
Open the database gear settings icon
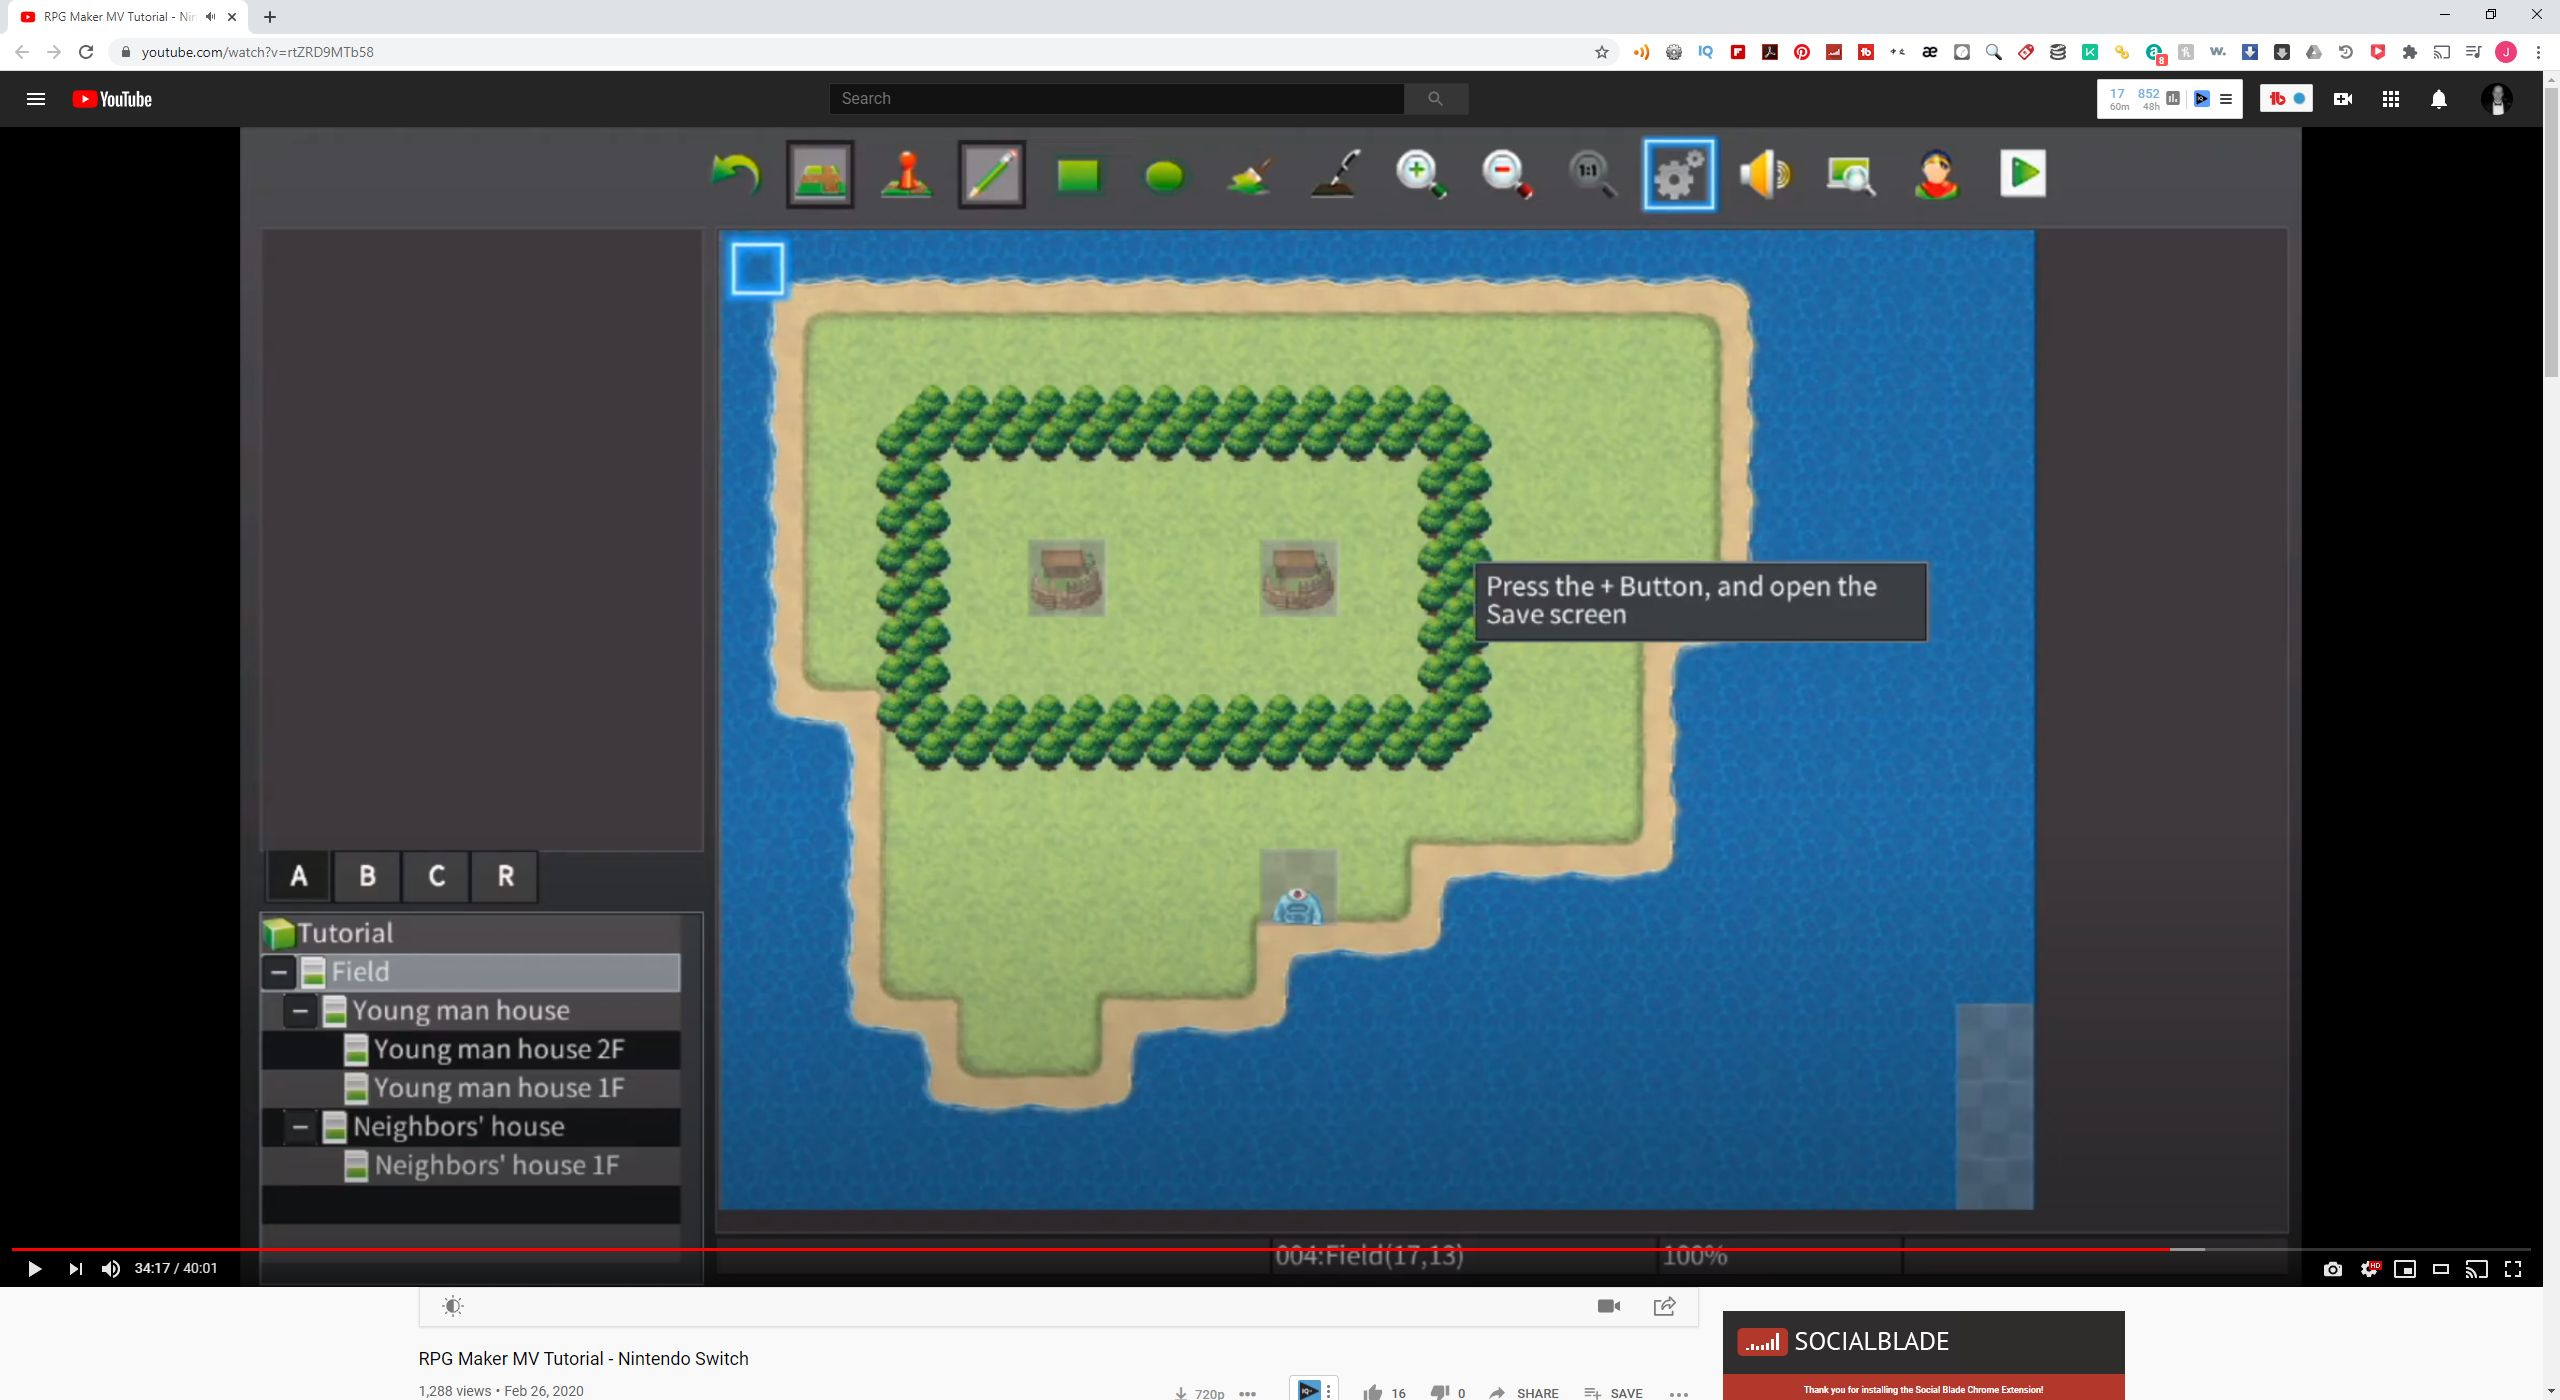1679,175
